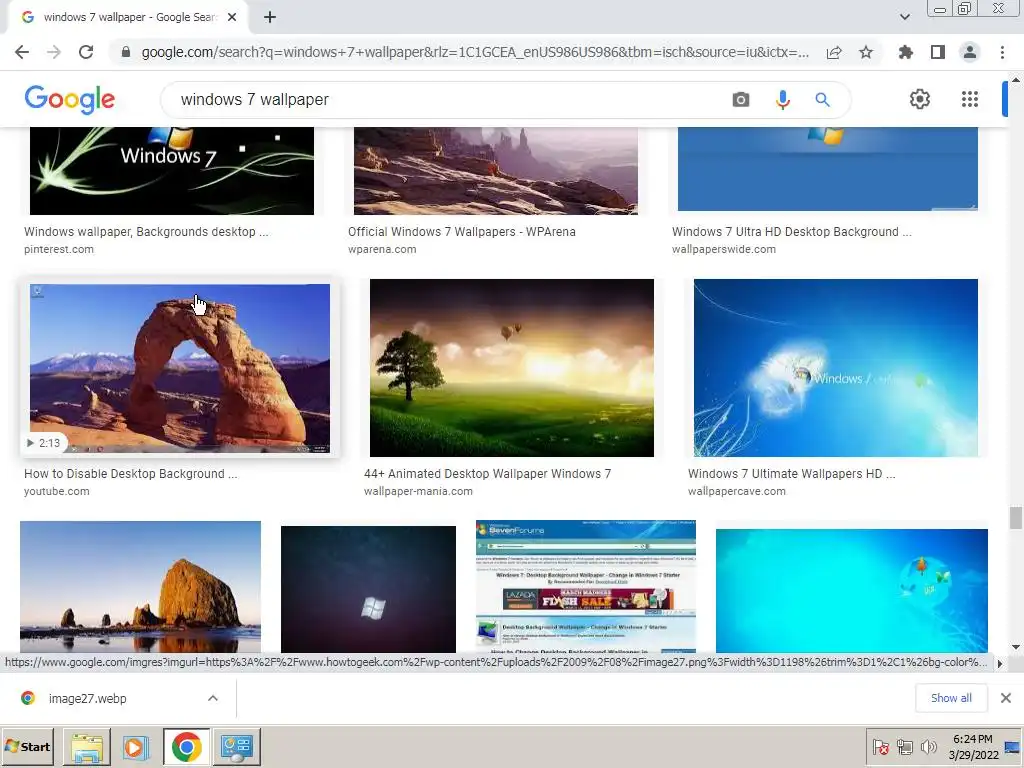1024x768 pixels.
Task: Open the Windows Start menu
Action: point(28,746)
